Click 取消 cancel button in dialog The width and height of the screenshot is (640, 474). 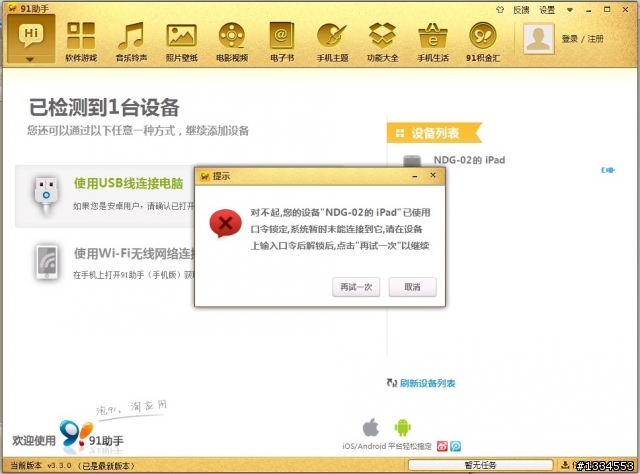pyautogui.click(x=412, y=287)
